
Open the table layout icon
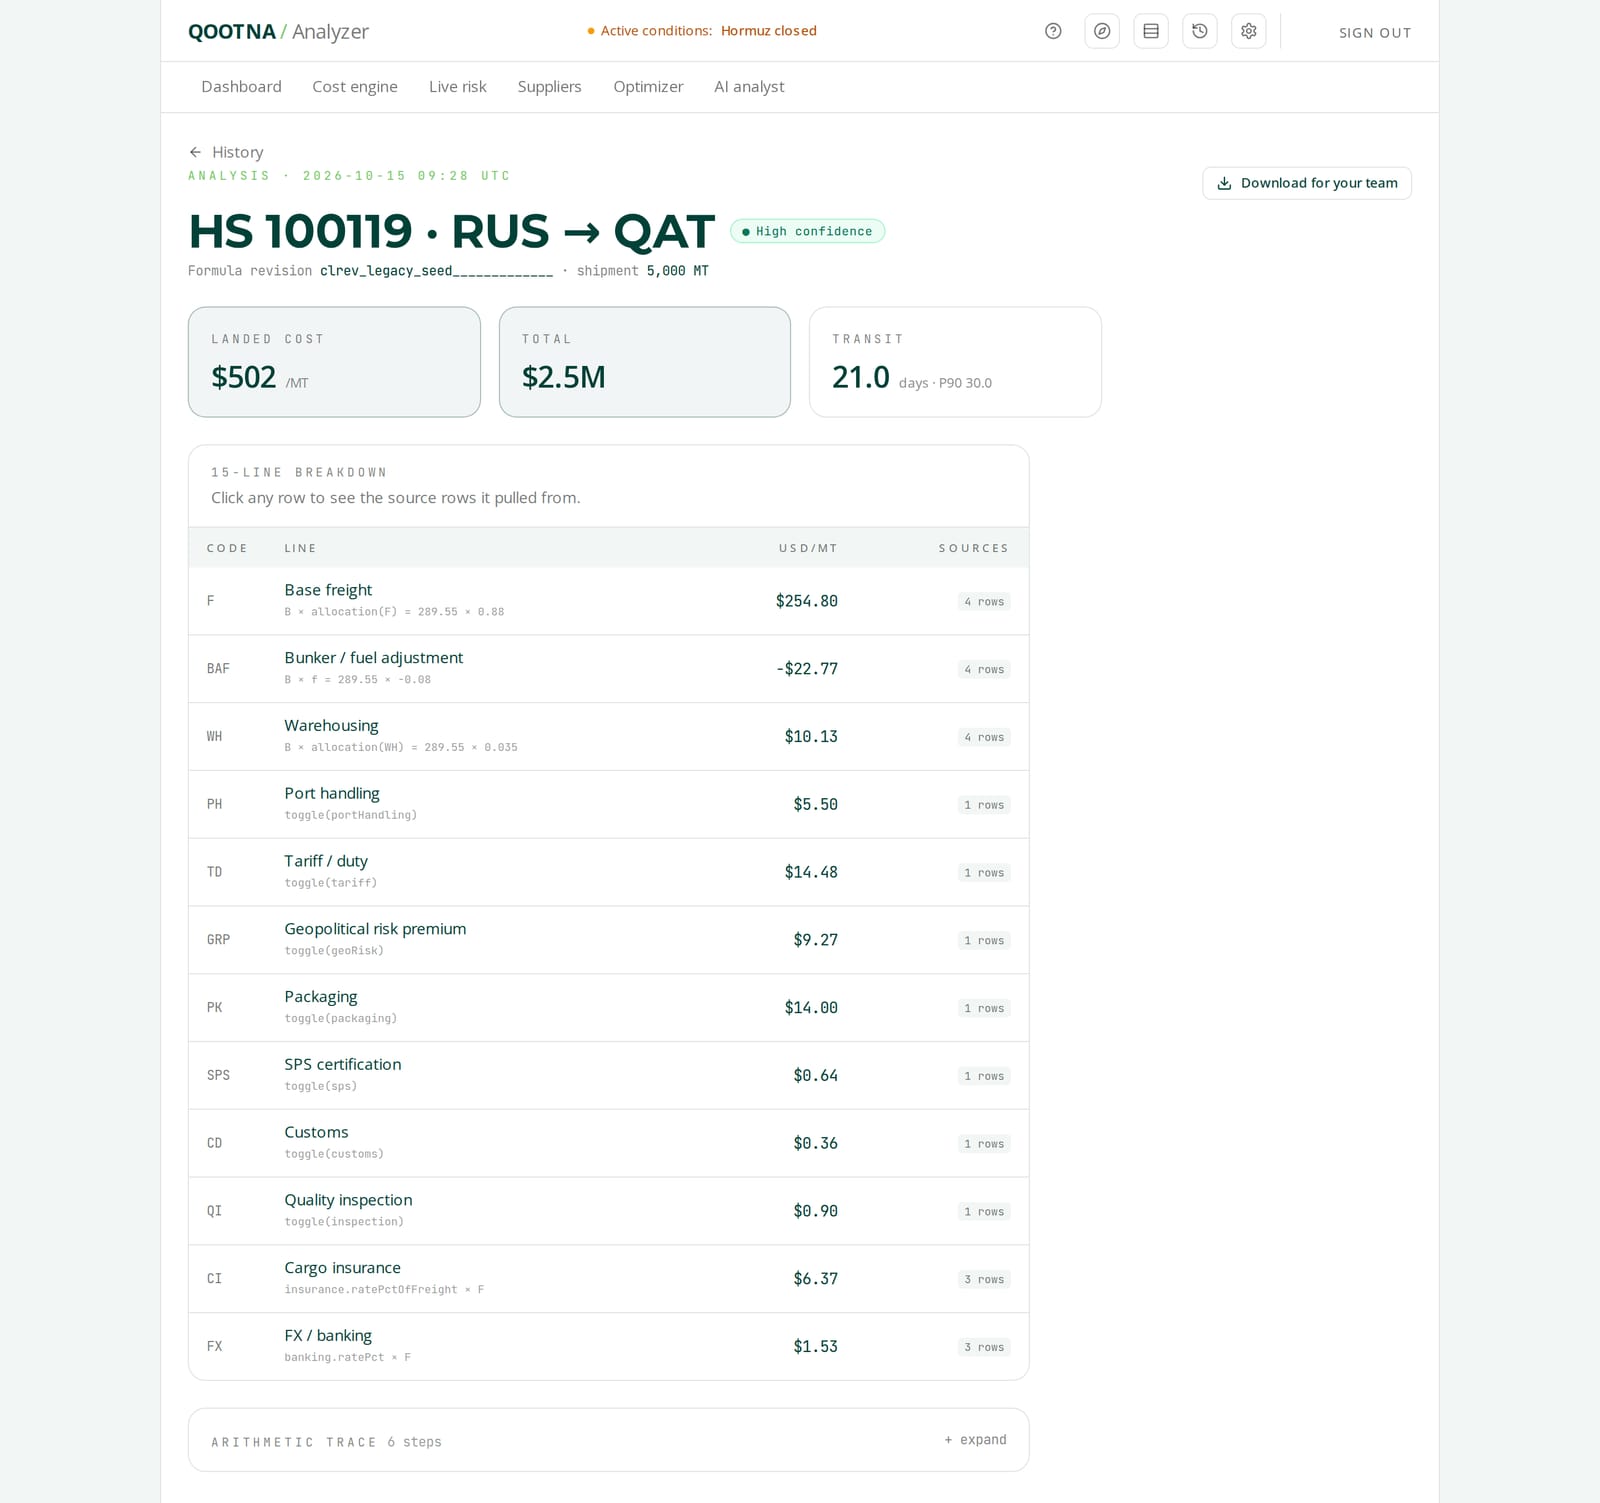[x=1151, y=31]
